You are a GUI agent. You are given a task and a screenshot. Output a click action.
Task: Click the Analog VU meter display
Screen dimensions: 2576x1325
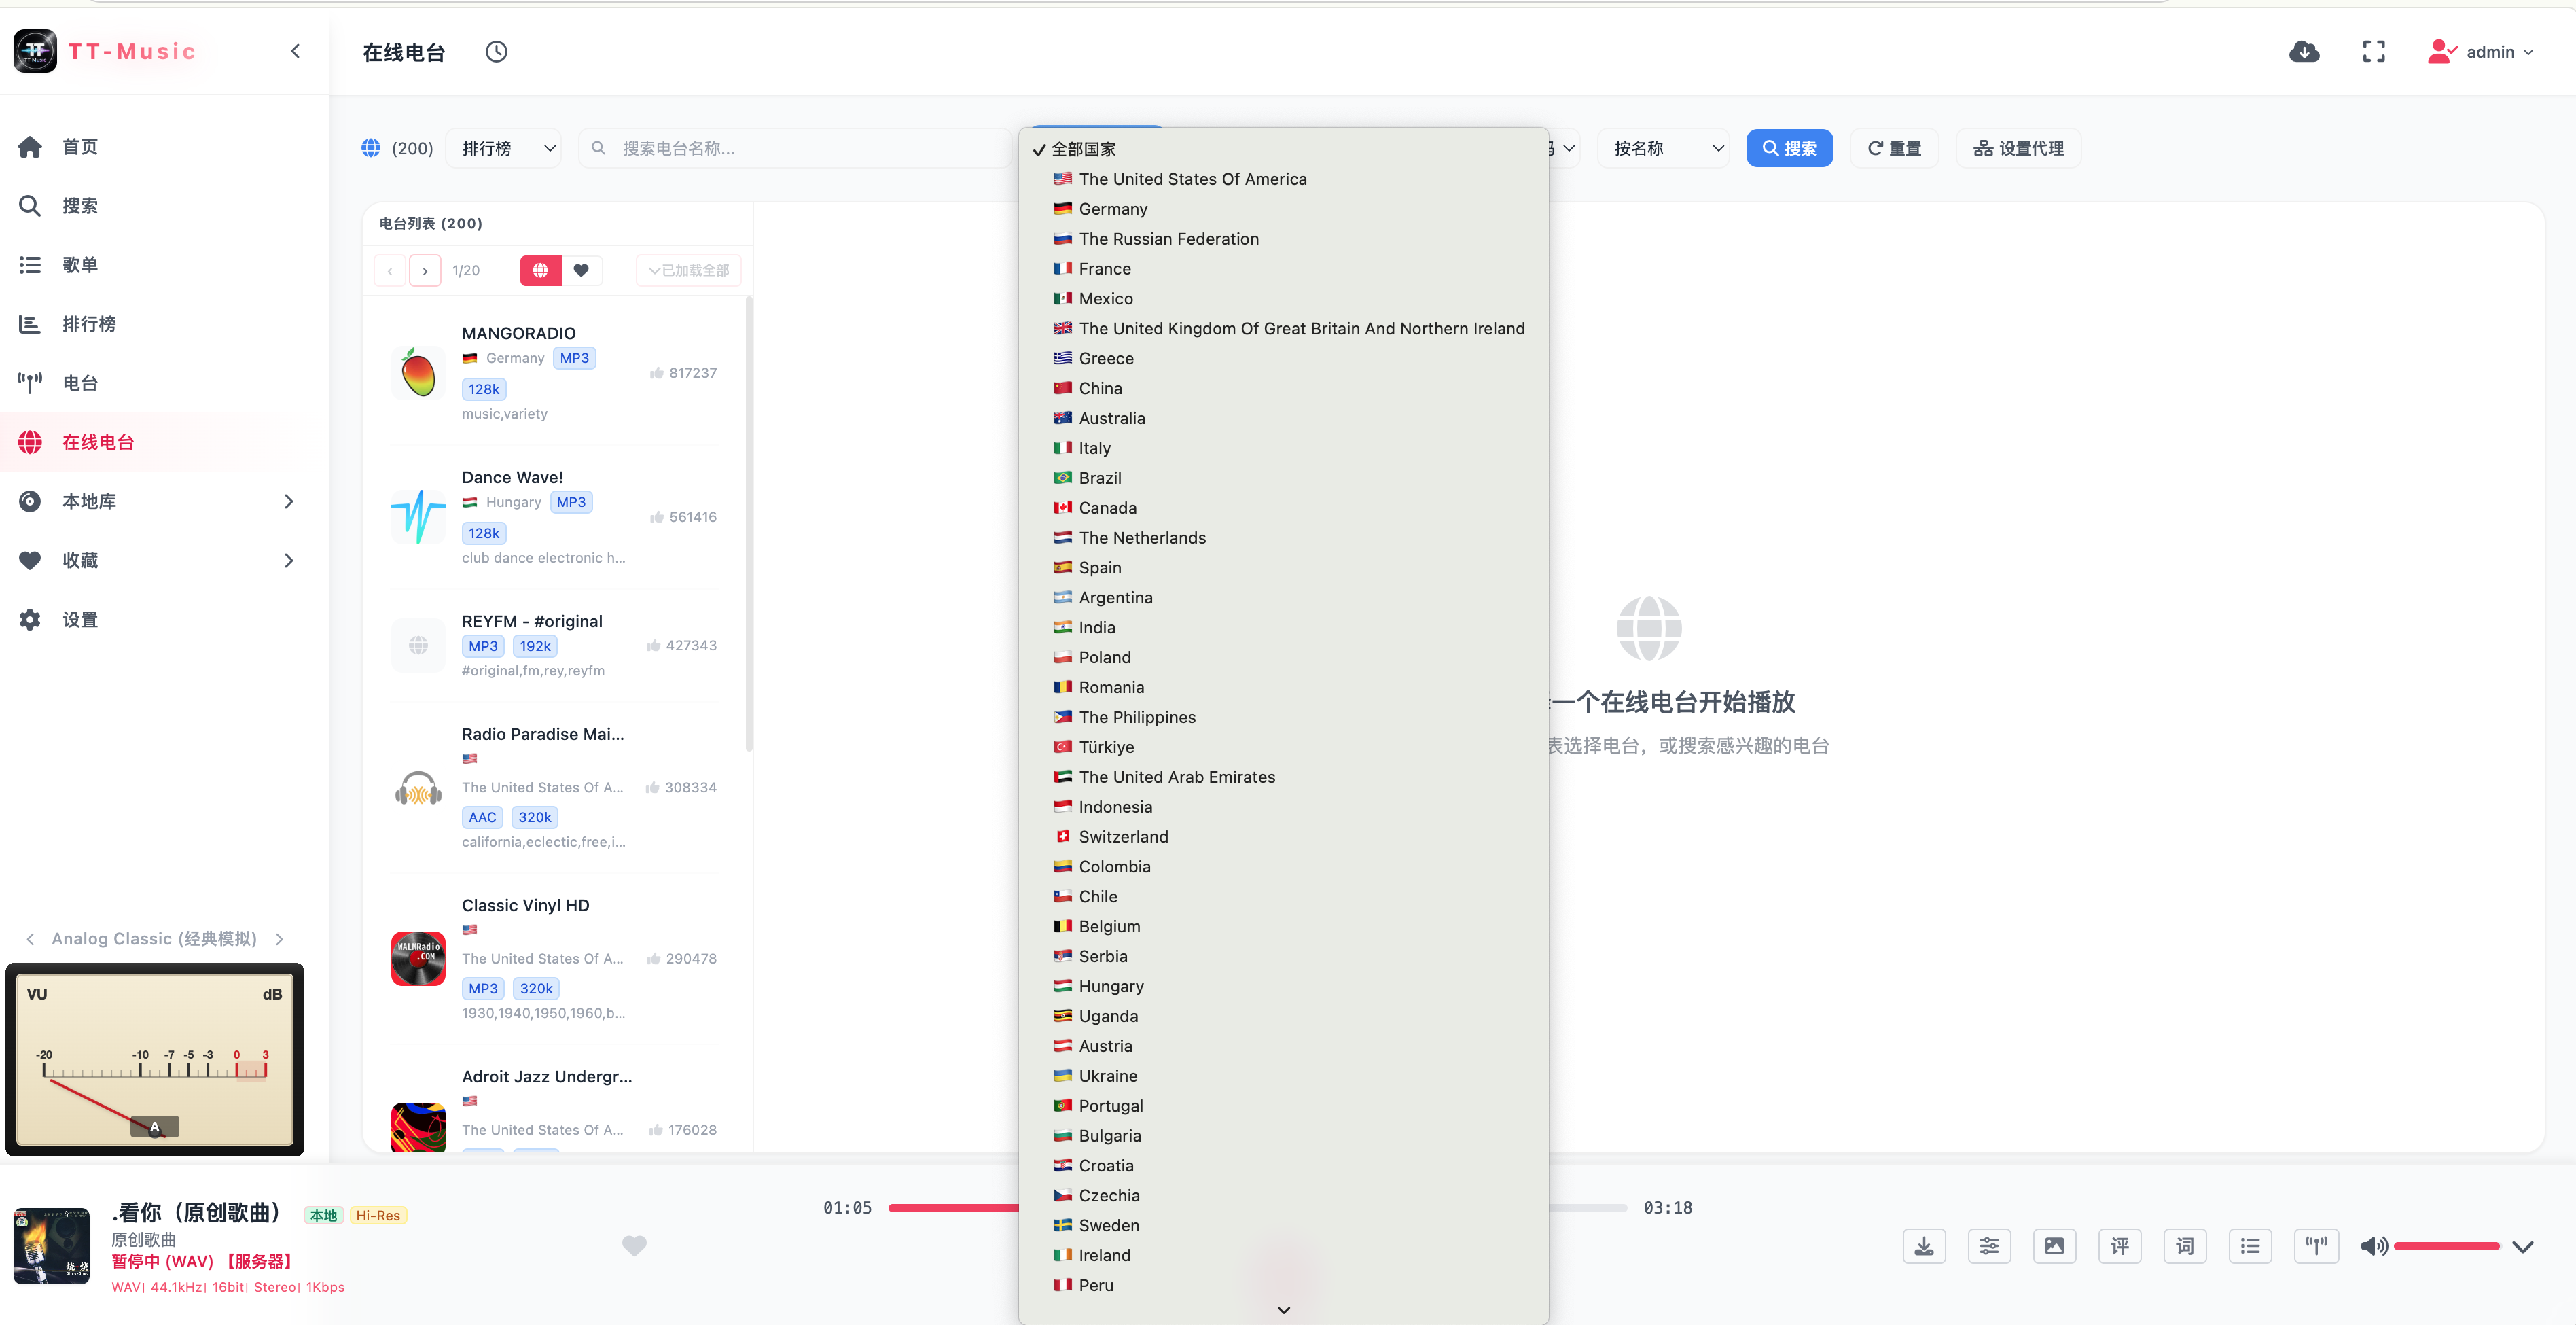click(x=155, y=1060)
